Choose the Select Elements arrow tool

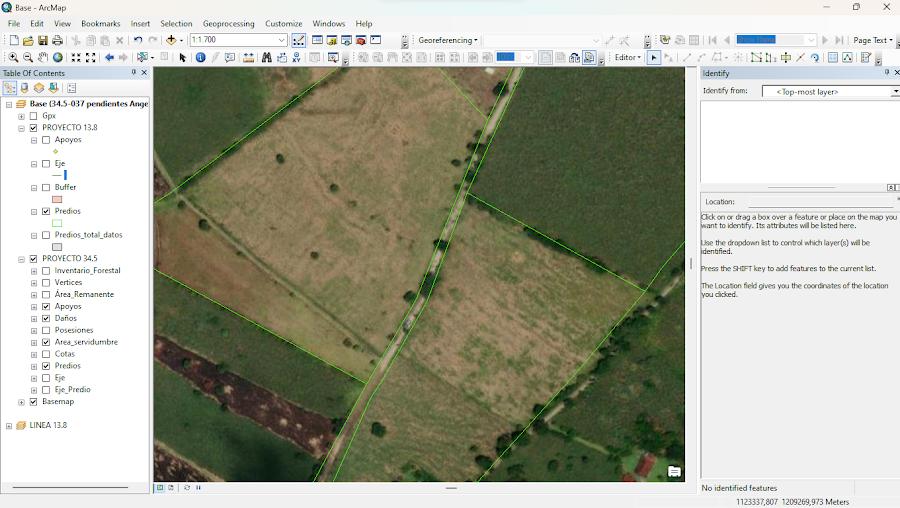click(x=183, y=57)
